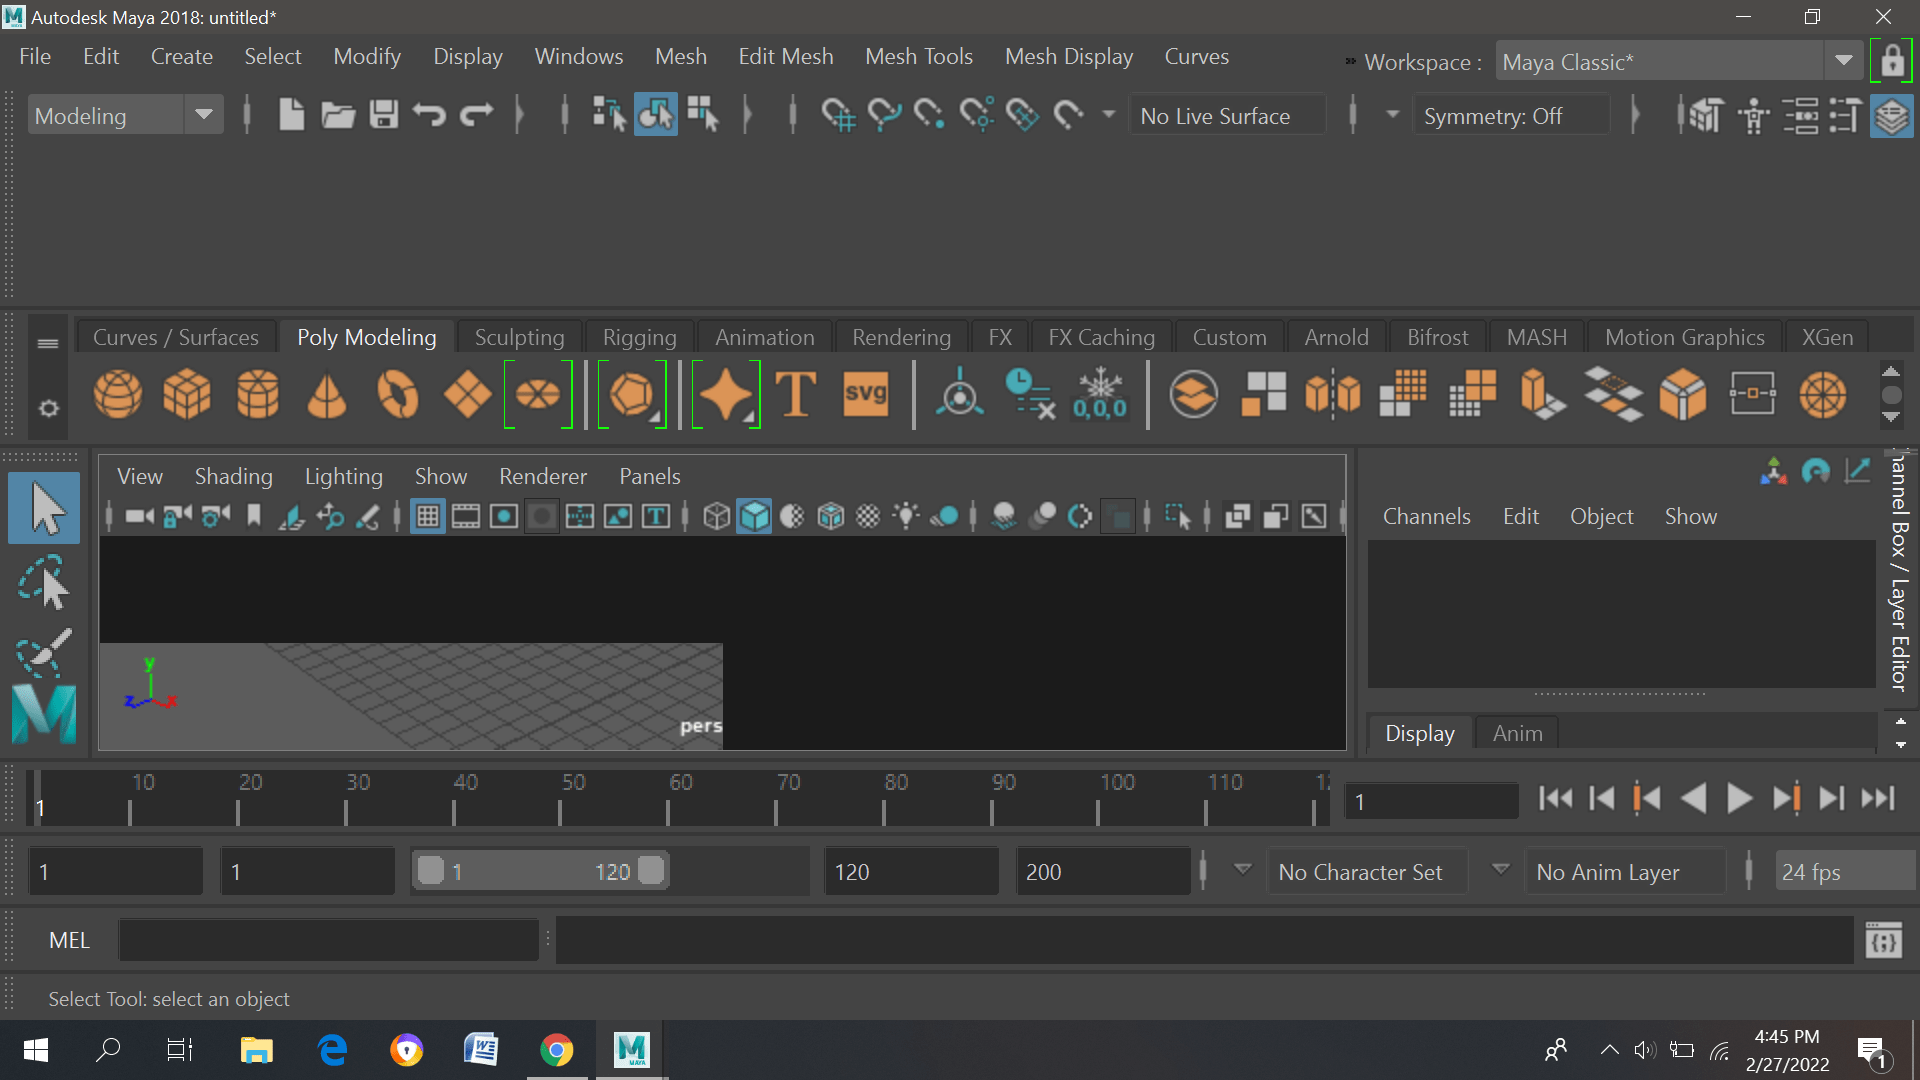Click the current frame input field
Screen dimensions: 1920x1080
click(x=1430, y=802)
